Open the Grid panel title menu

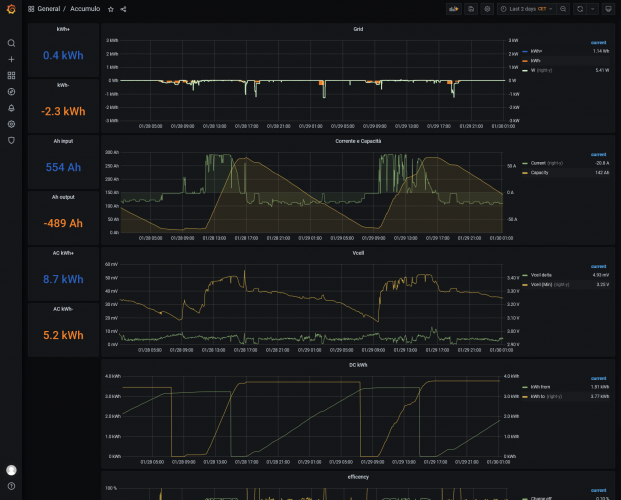[358, 30]
